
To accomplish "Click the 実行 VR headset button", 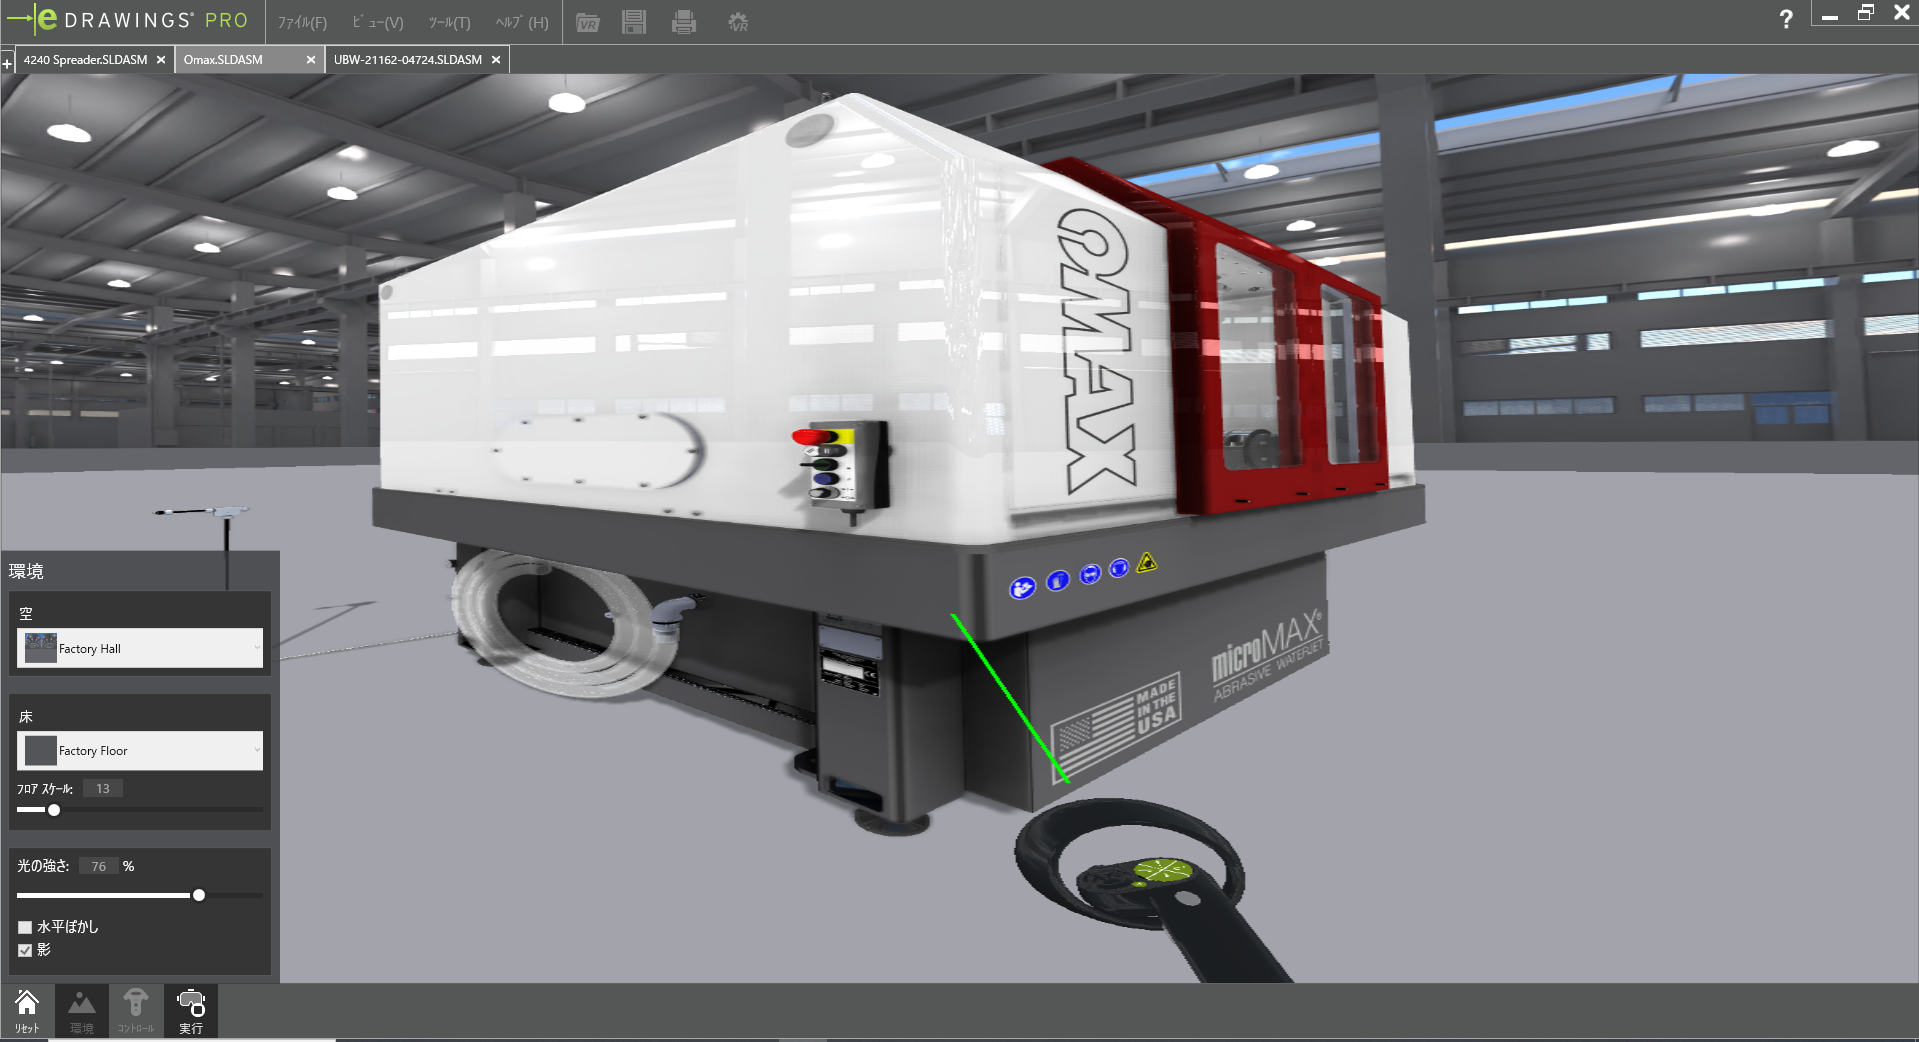I will tap(190, 1011).
